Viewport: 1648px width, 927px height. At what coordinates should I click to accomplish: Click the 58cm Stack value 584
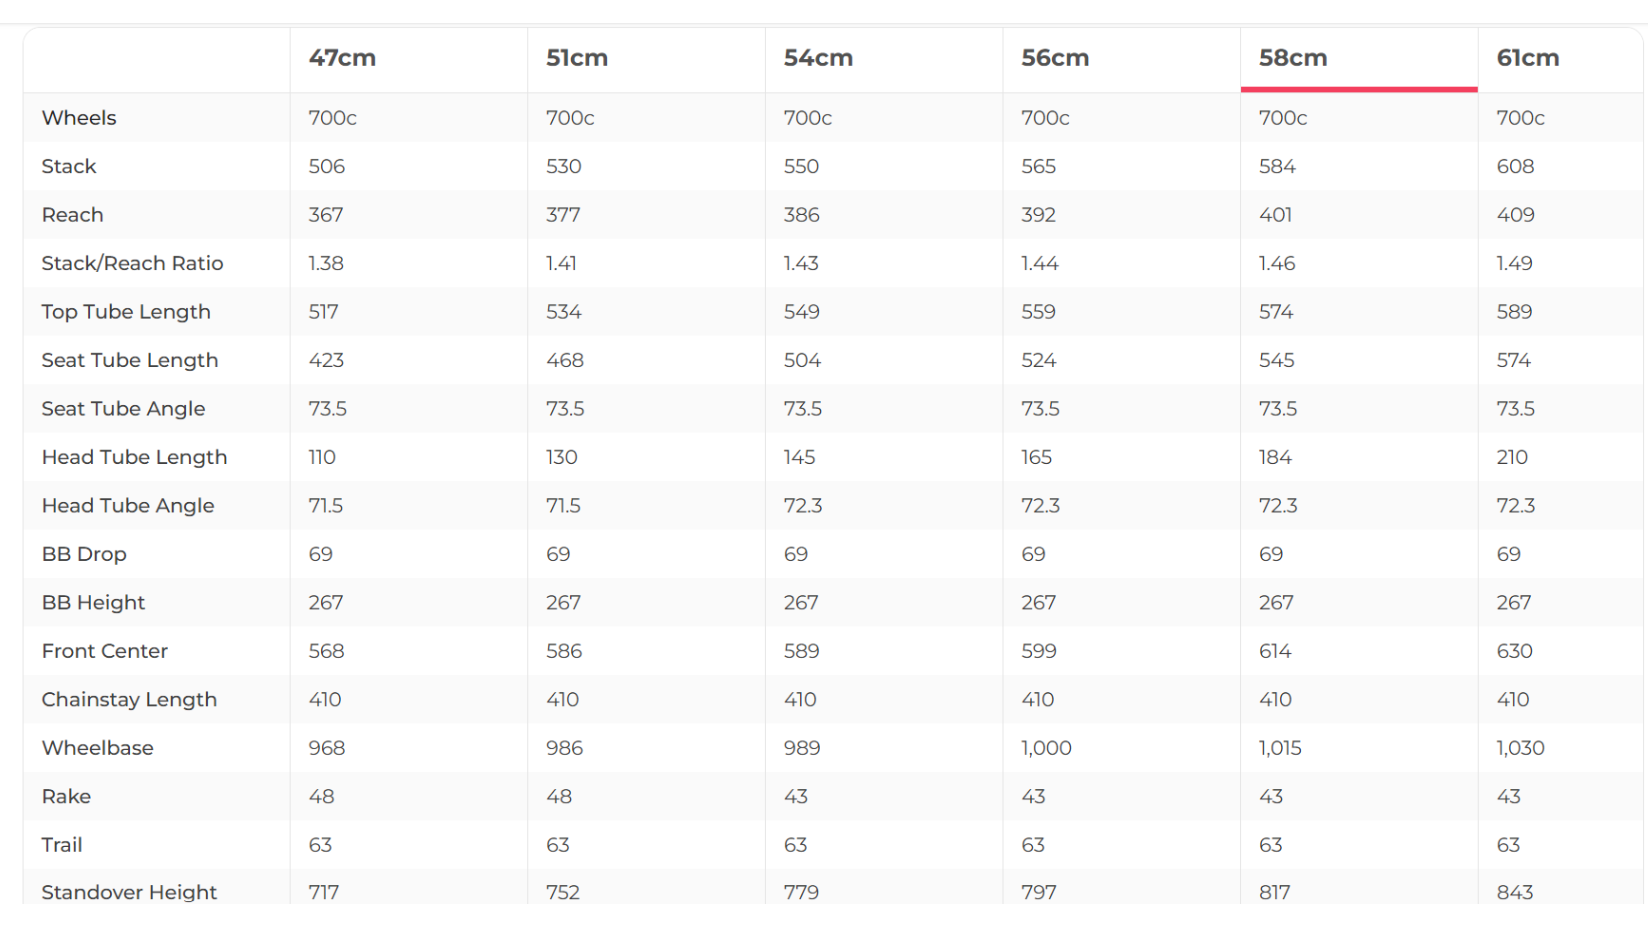(1277, 167)
